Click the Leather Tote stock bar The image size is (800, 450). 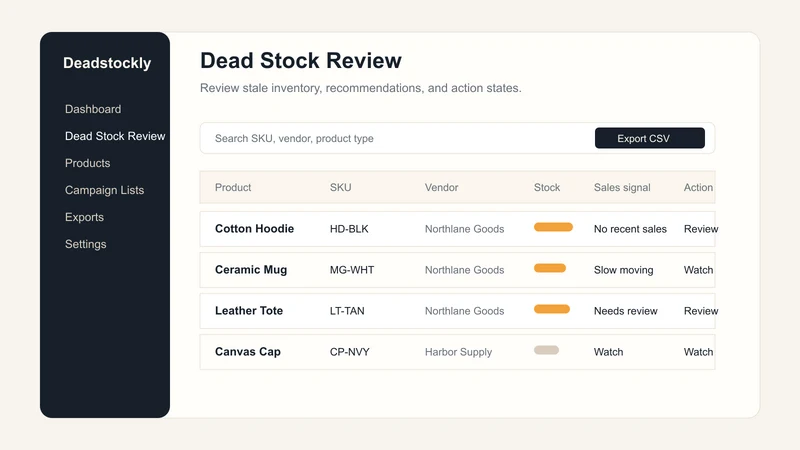pos(552,309)
